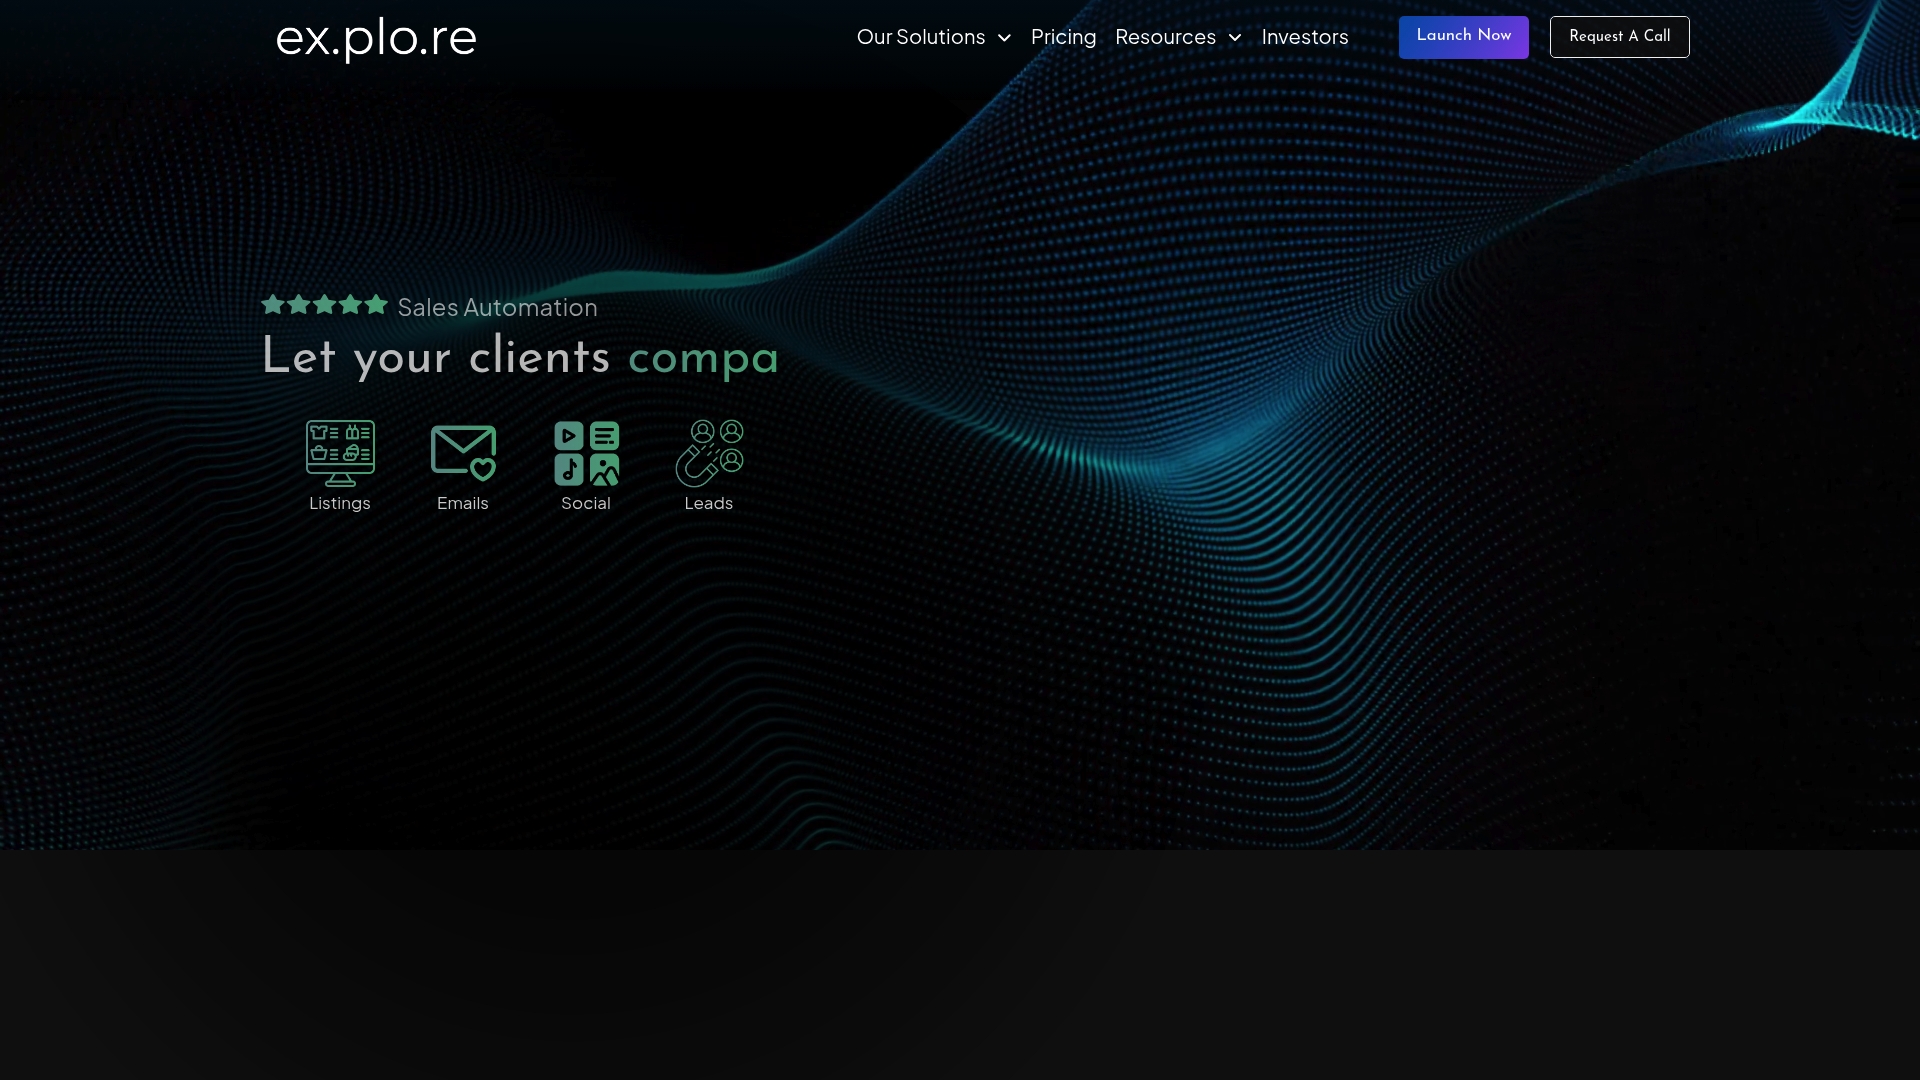Click the Listings label
Viewport: 1920px width, 1080px height.
coord(340,504)
